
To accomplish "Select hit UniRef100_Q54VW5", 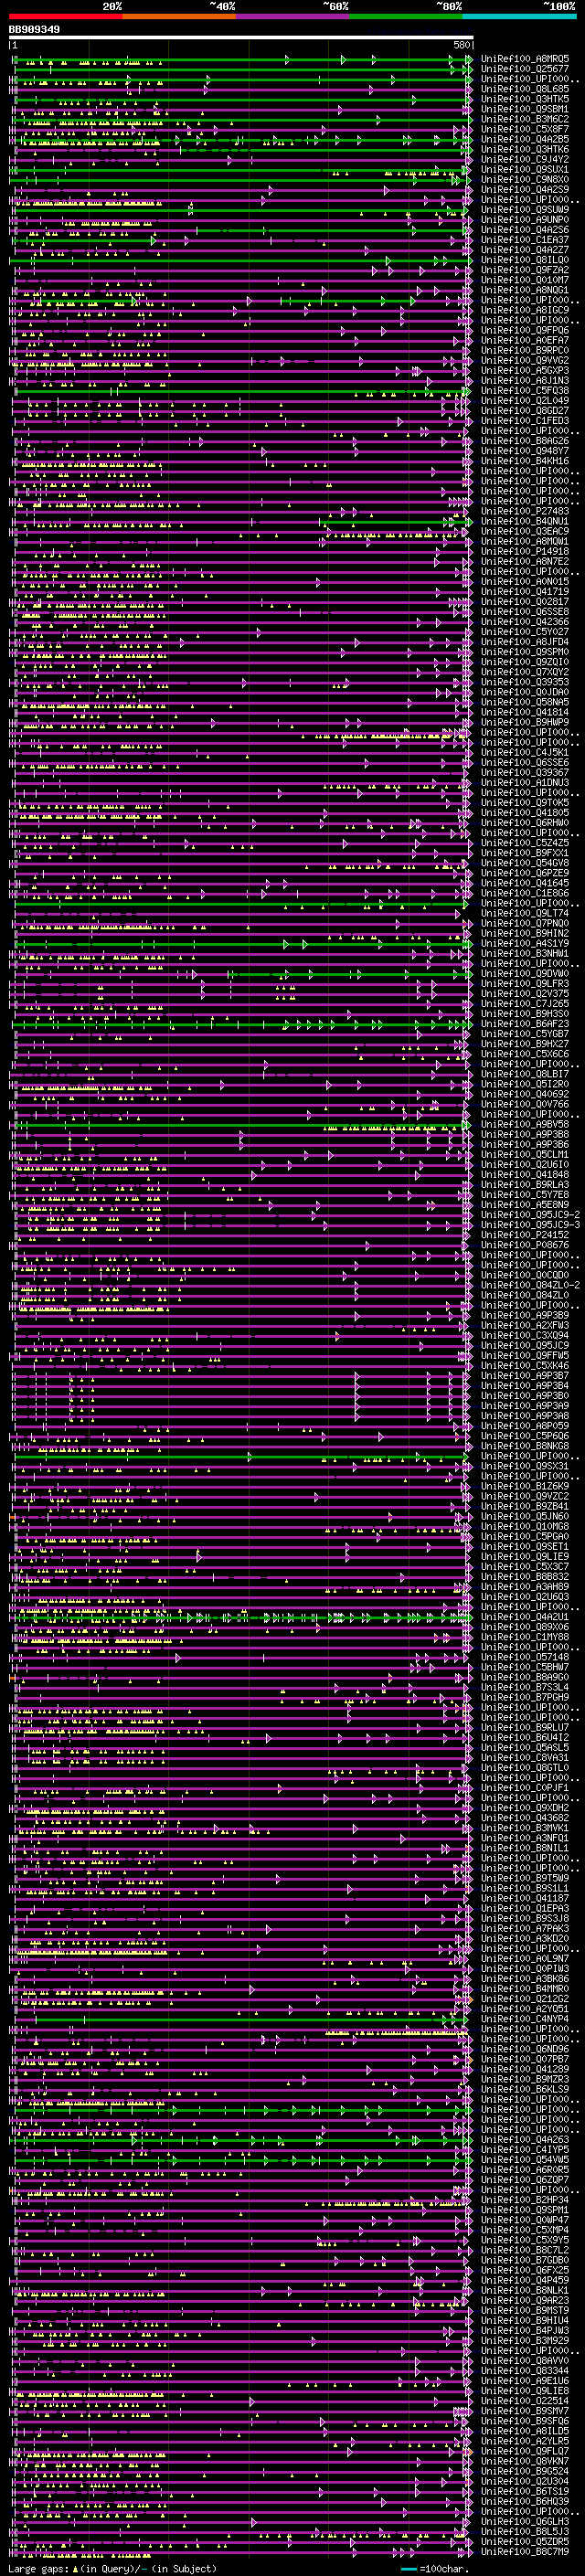I will pos(525,2159).
